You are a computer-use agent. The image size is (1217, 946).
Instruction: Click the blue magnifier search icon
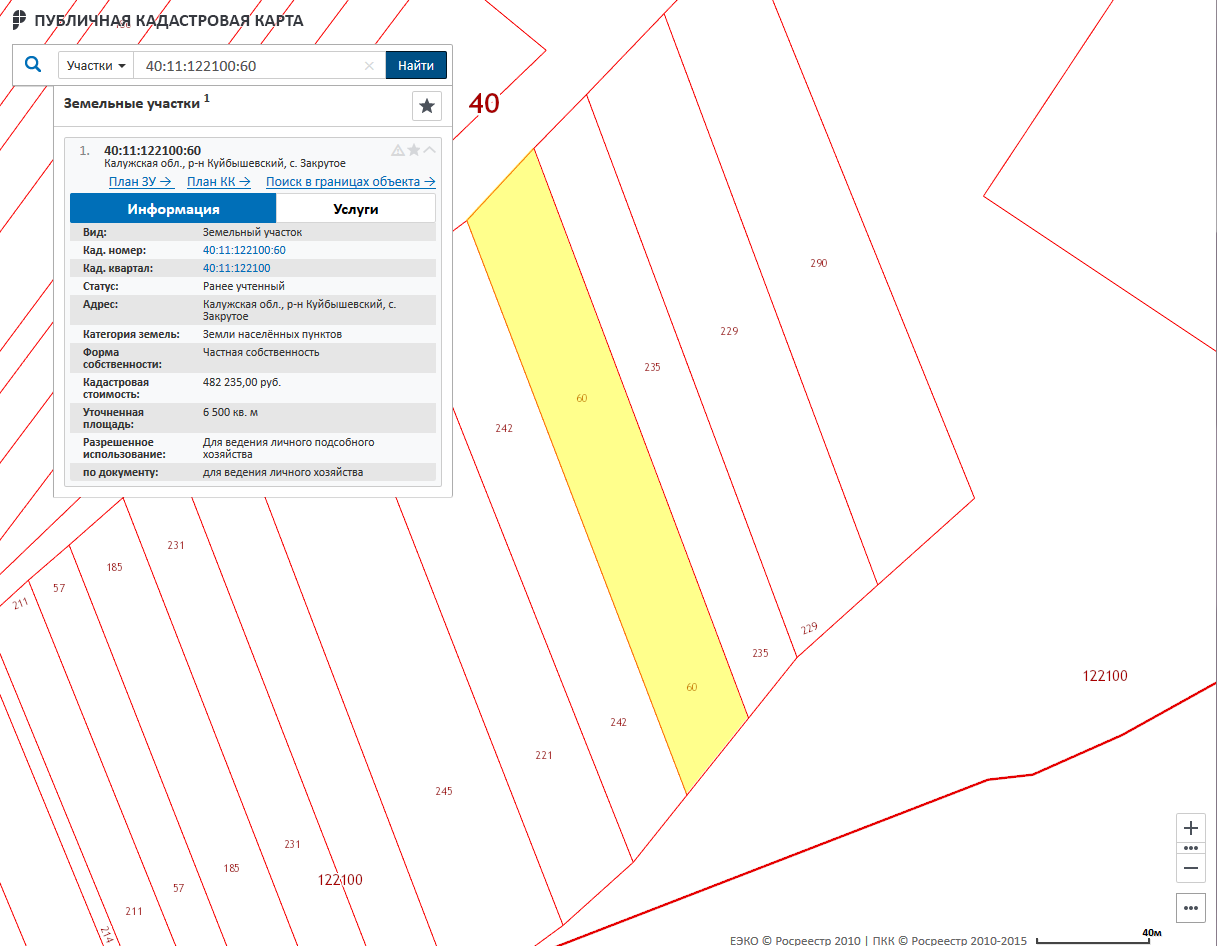tap(33, 65)
